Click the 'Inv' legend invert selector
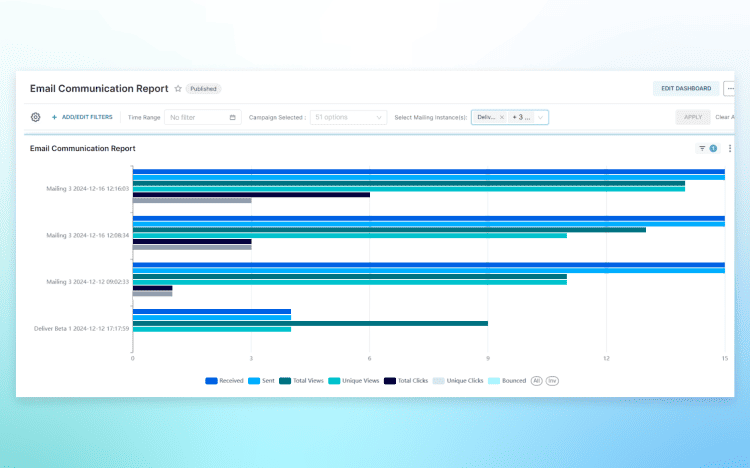Screen dimensions: 750x468 pos(552,381)
